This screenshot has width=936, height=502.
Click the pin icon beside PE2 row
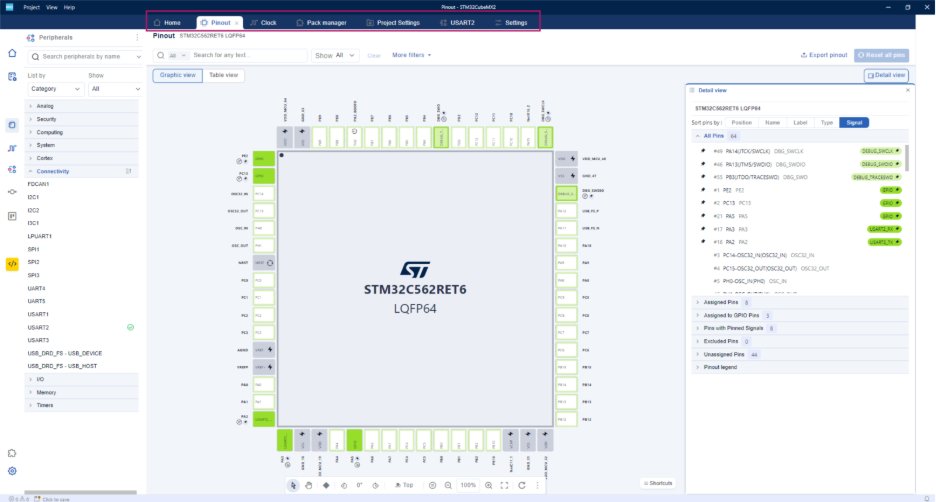(703, 190)
